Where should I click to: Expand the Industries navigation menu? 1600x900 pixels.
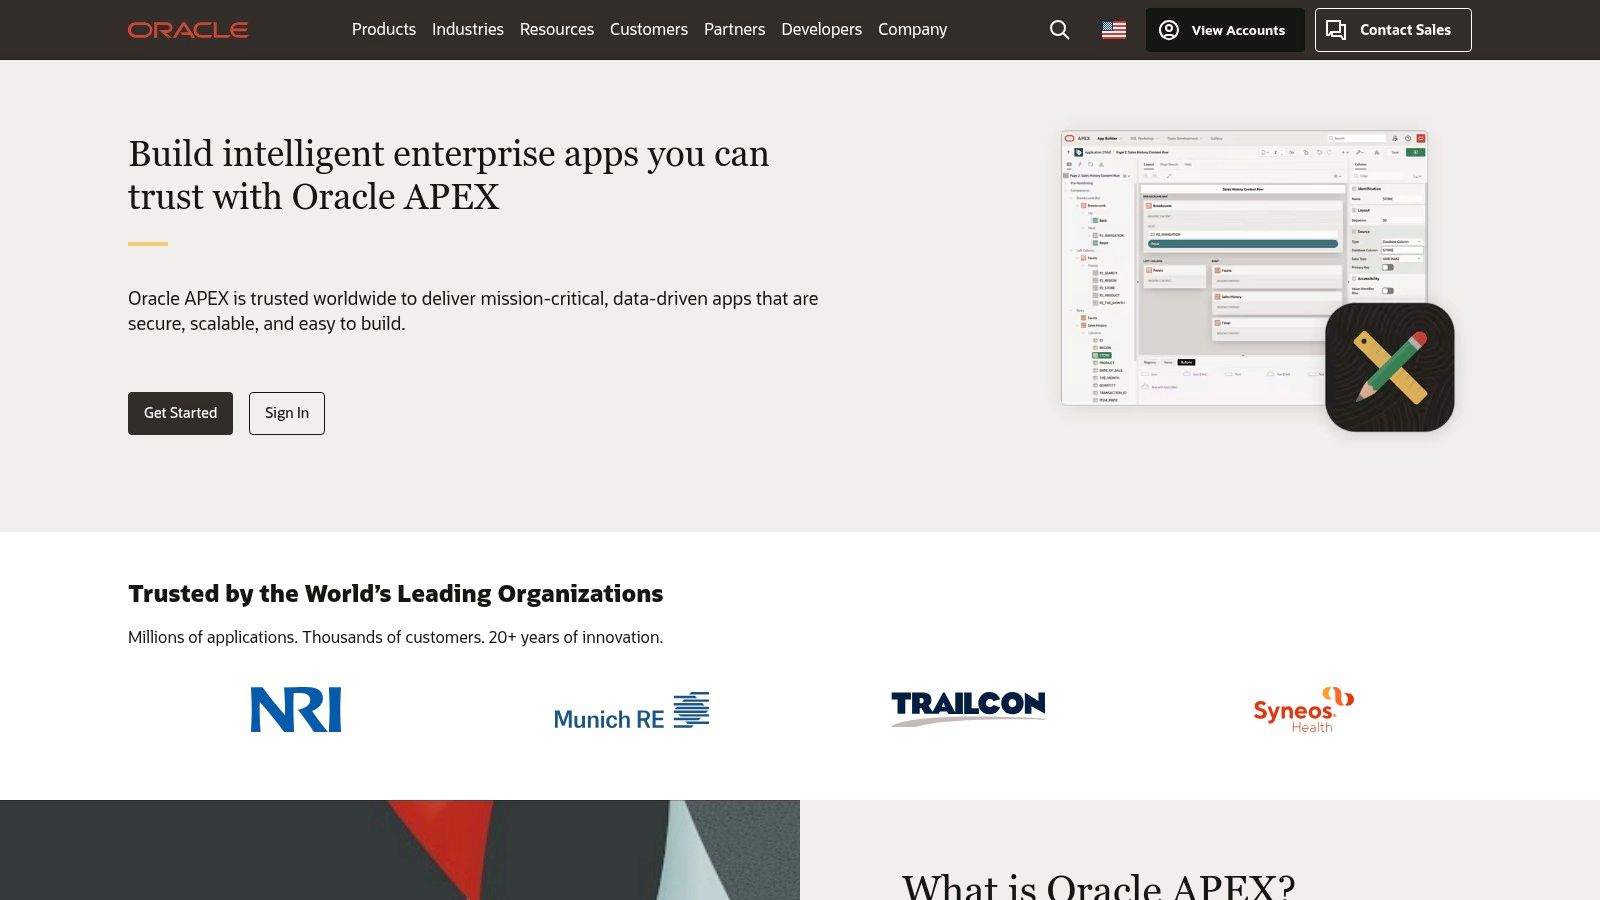pos(467,30)
